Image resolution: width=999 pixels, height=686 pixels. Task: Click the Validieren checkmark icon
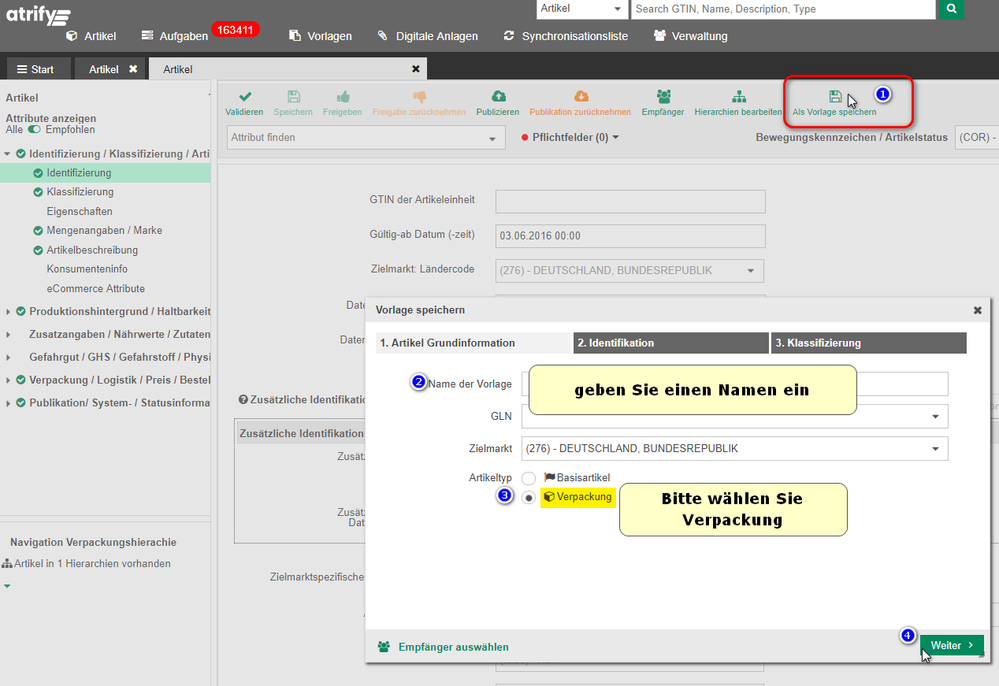[x=245, y=97]
